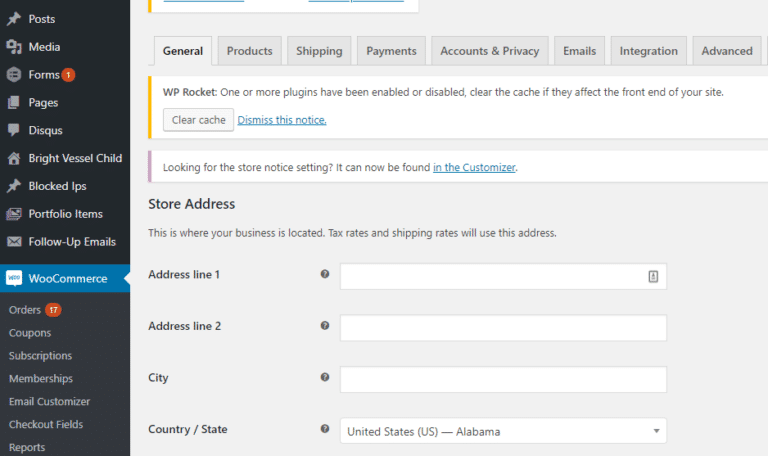Click the Clear cache button
This screenshot has height=456, width=768.
[x=198, y=120]
